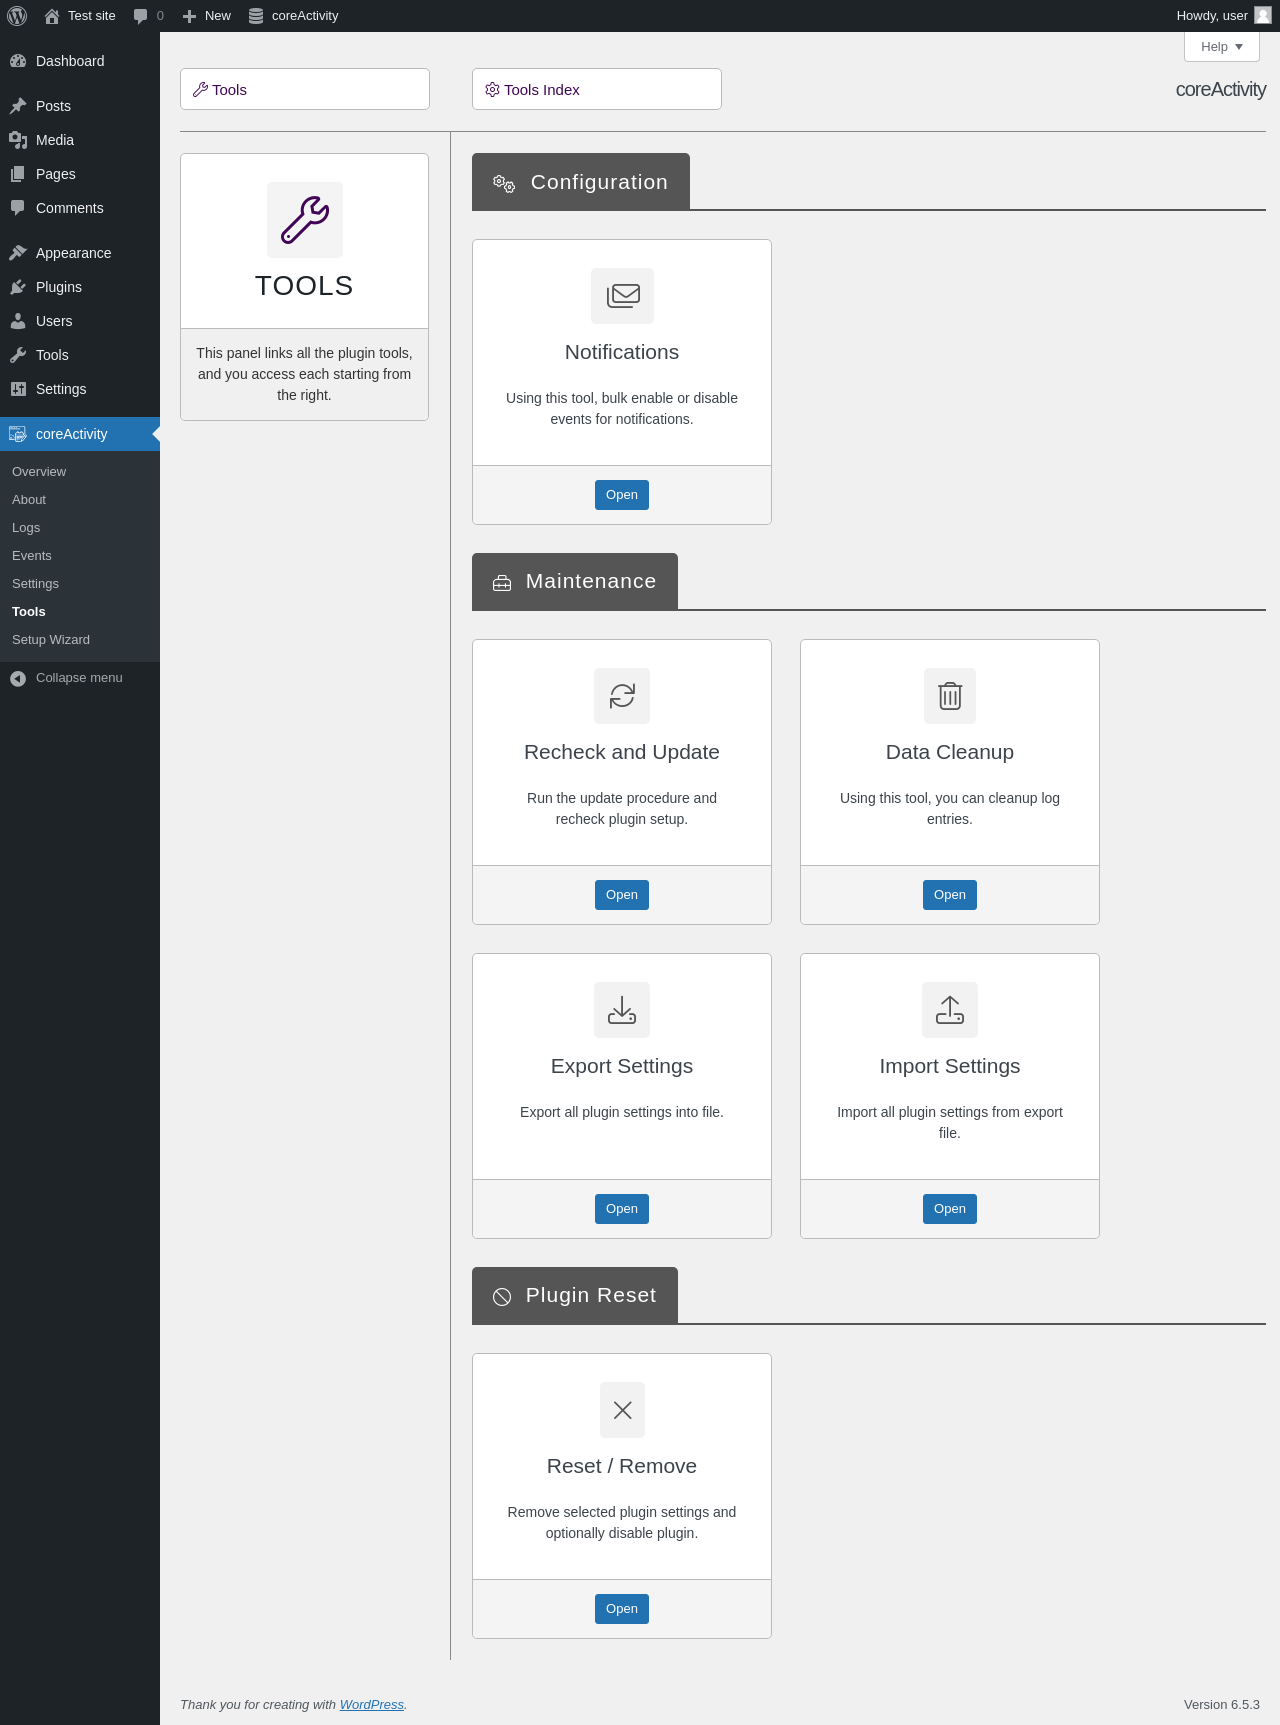Click the Reset / Remove card title
The image size is (1280, 1725).
click(x=622, y=1466)
